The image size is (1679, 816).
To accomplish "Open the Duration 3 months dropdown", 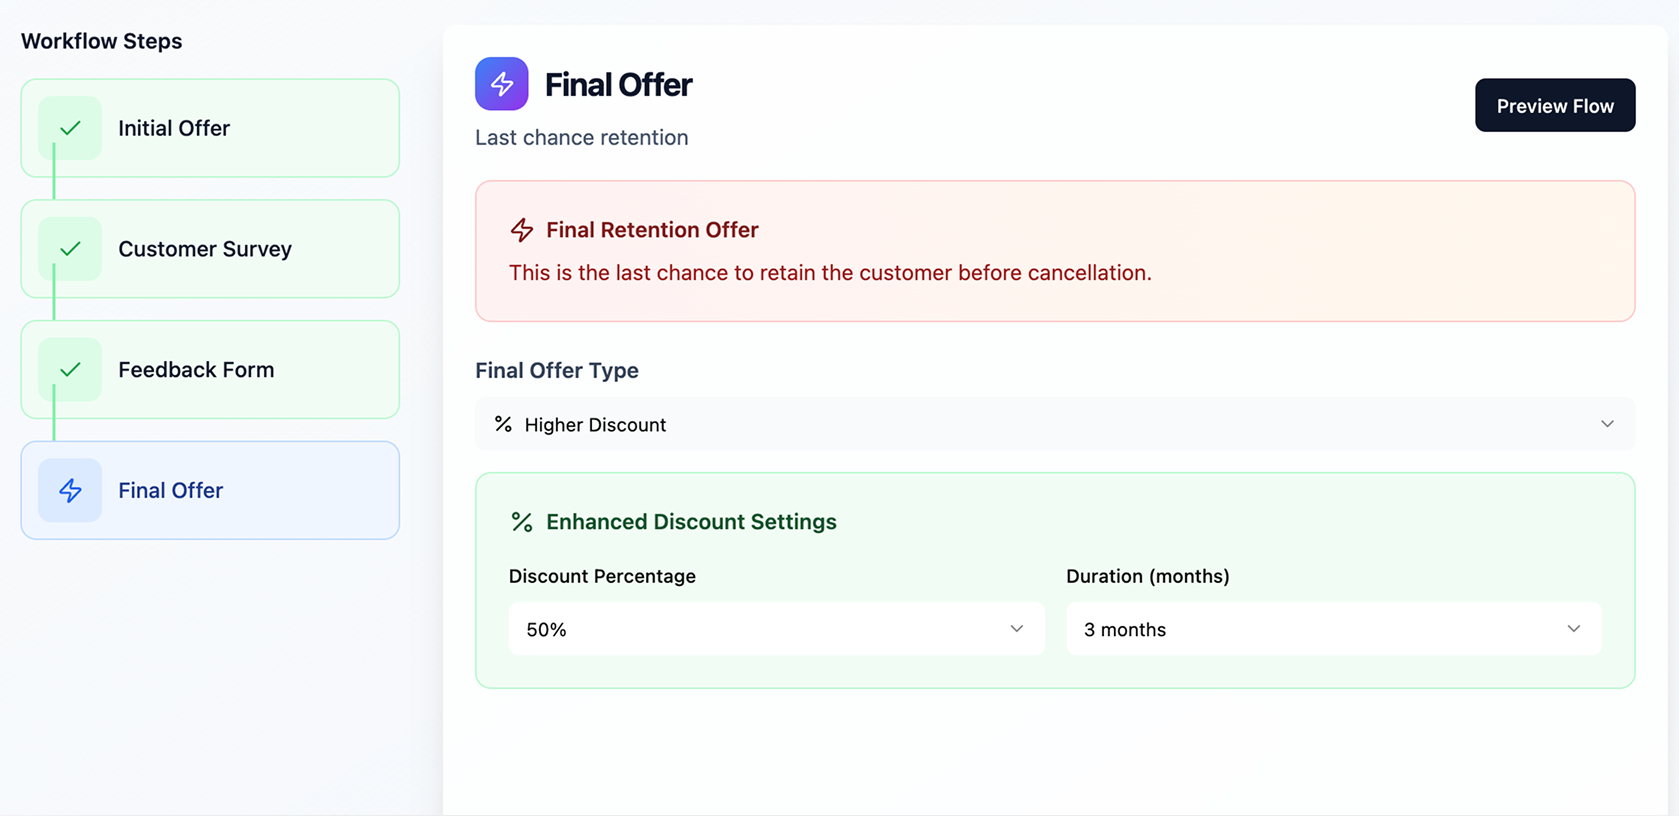I will (x=1333, y=629).
